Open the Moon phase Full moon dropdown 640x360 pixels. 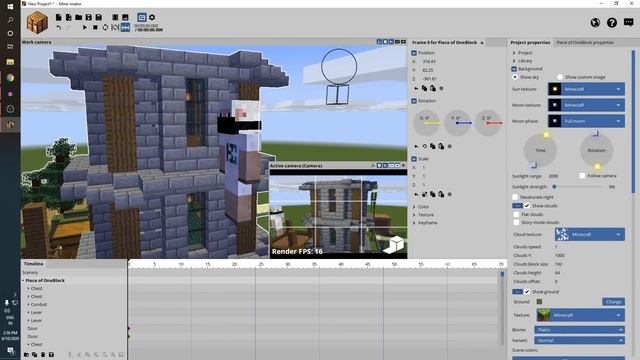coord(586,121)
